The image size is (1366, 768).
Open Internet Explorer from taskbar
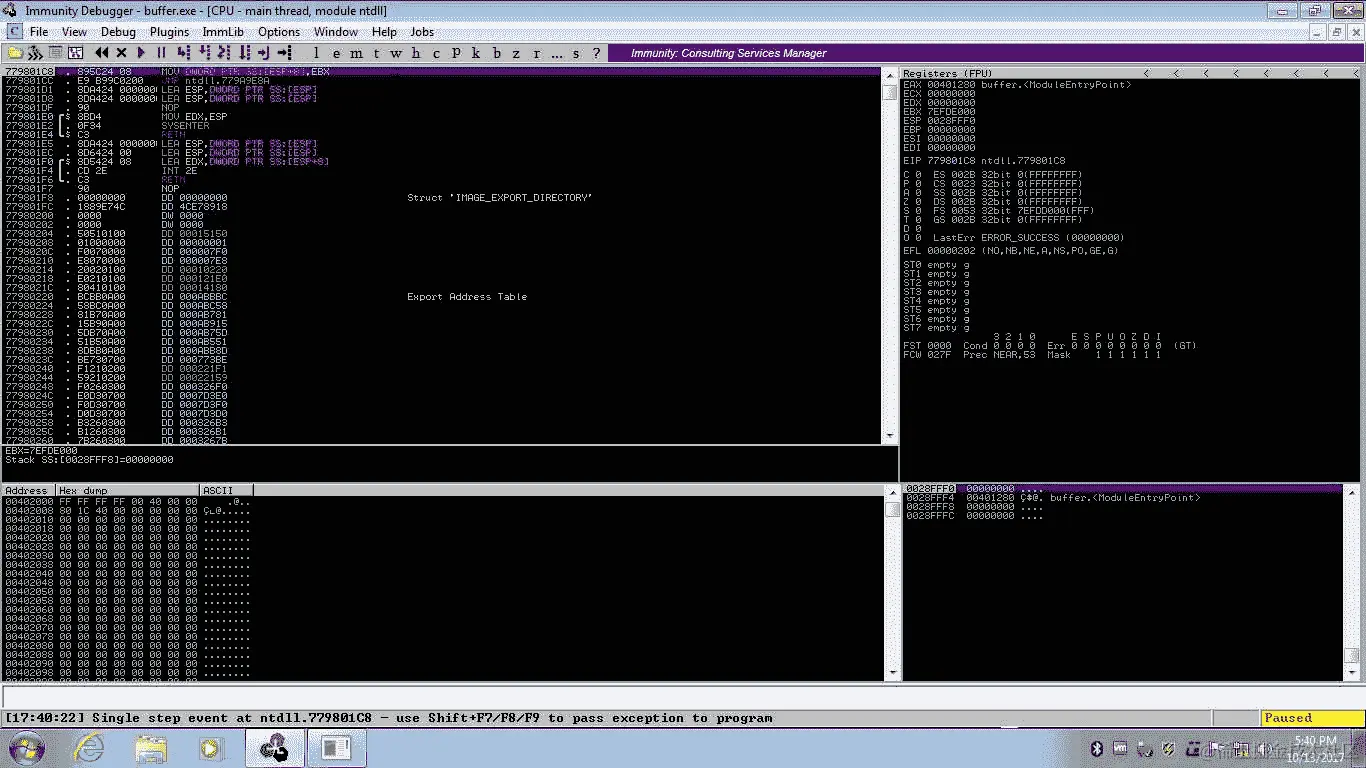coord(89,748)
